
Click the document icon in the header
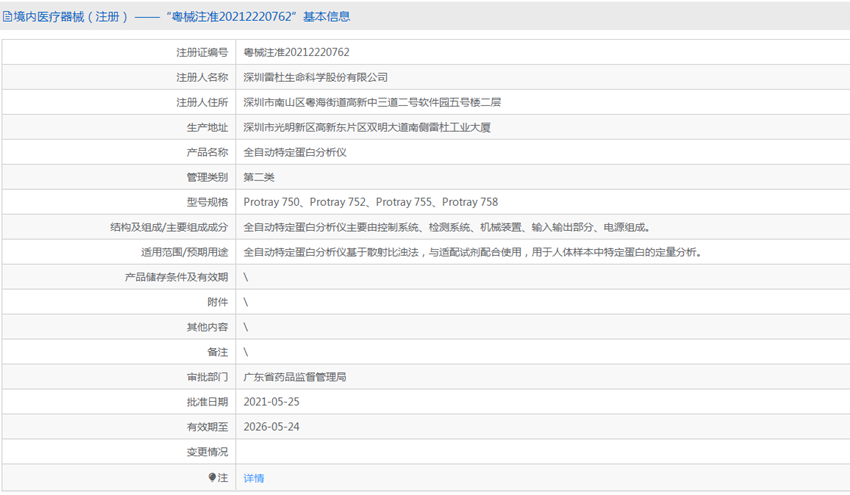[7, 17]
